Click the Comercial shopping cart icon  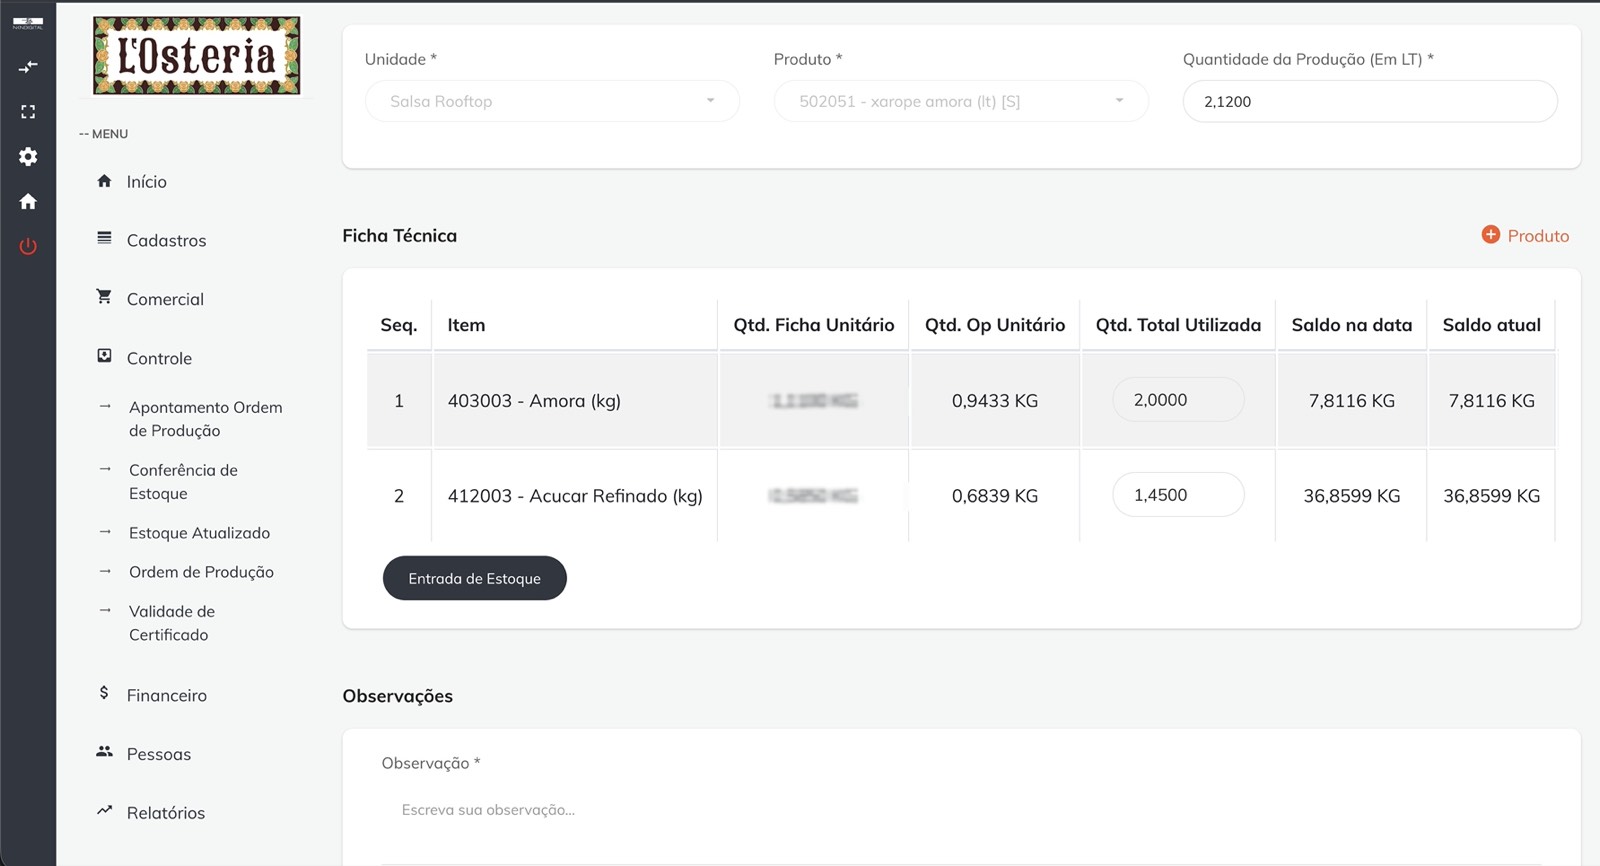[x=104, y=297]
